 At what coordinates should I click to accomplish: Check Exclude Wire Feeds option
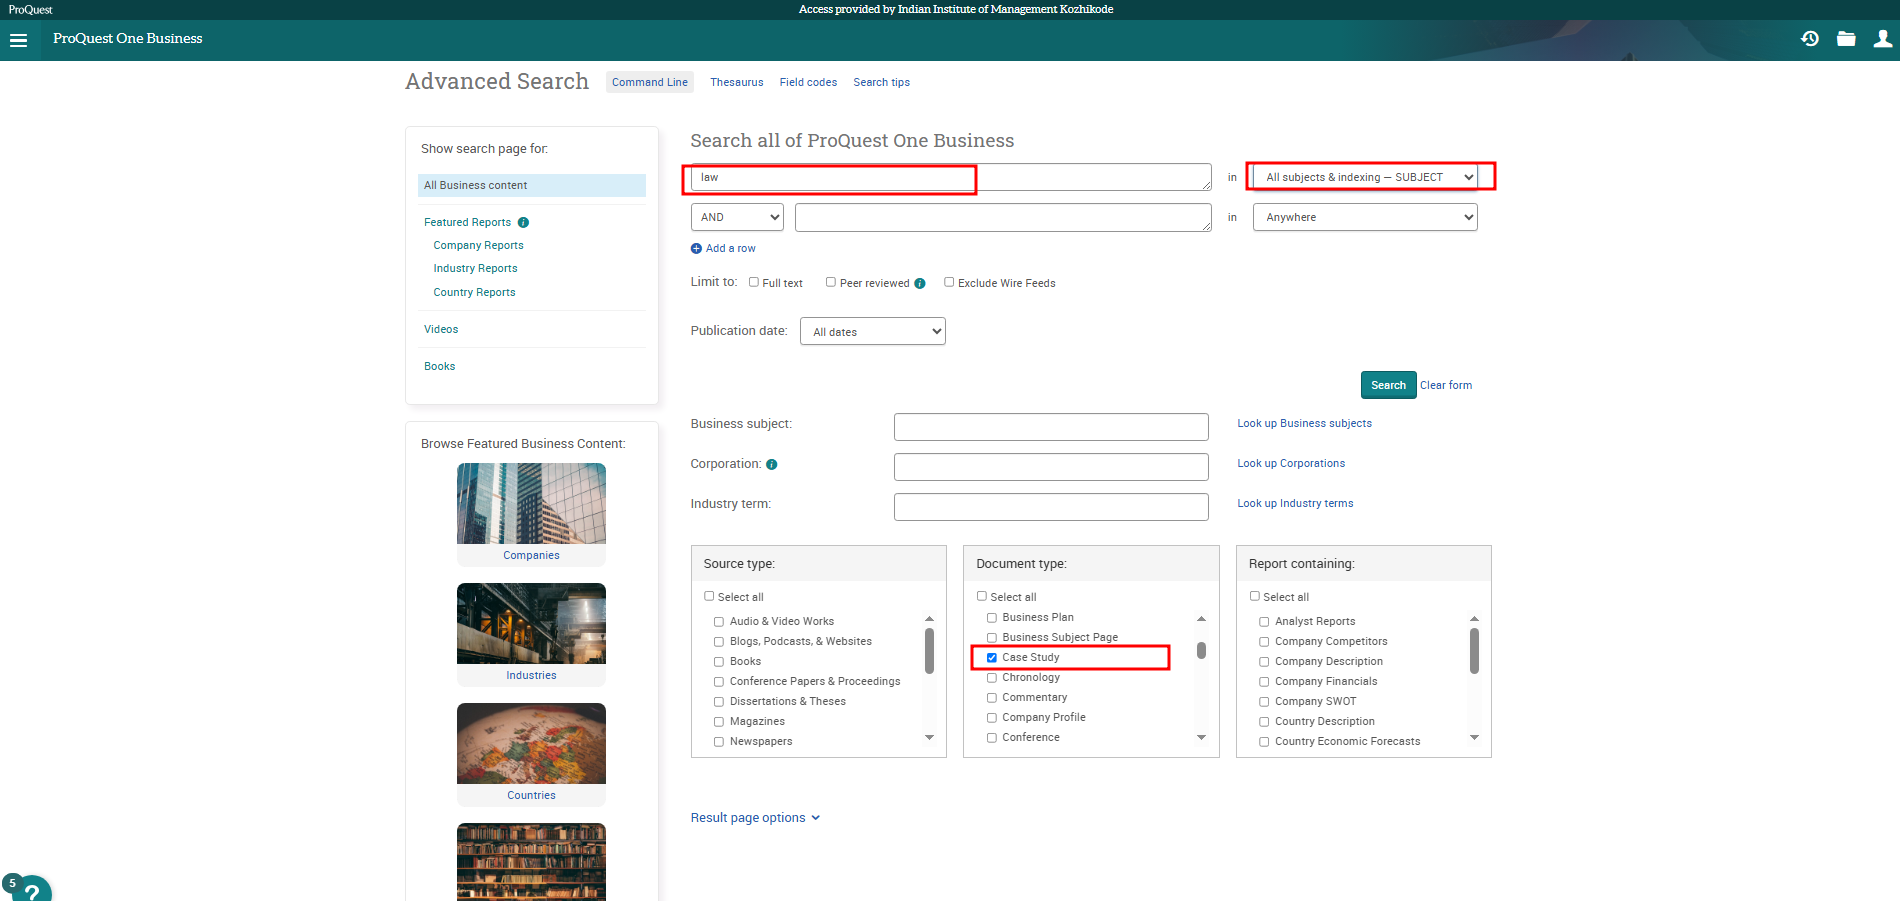[x=949, y=283]
